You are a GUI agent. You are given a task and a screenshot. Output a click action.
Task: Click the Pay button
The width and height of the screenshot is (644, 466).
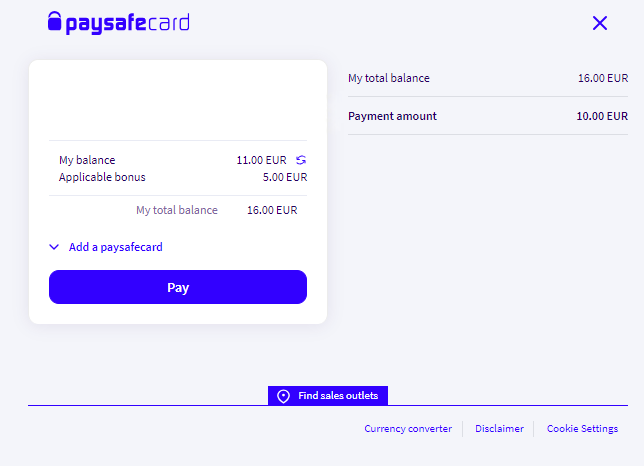178,287
